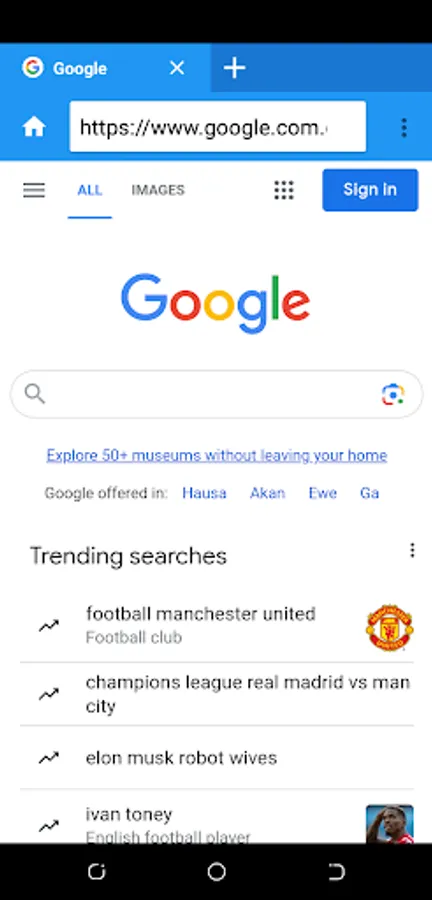The height and width of the screenshot is (900, 432).
Task: Open the Explore 50+ museums link
Action: click(x=217, y=455)
